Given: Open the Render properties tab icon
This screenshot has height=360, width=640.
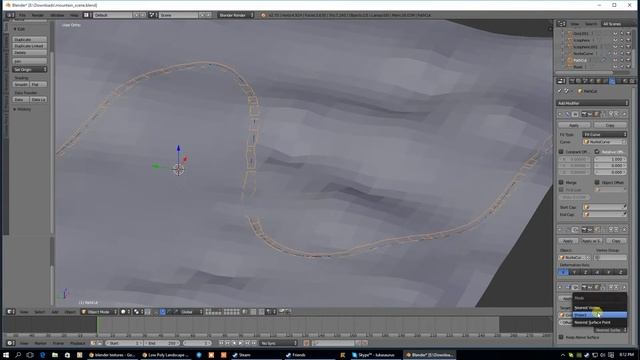Looking at the screenshot, I should pyautogui.click(x=572, y=81).
